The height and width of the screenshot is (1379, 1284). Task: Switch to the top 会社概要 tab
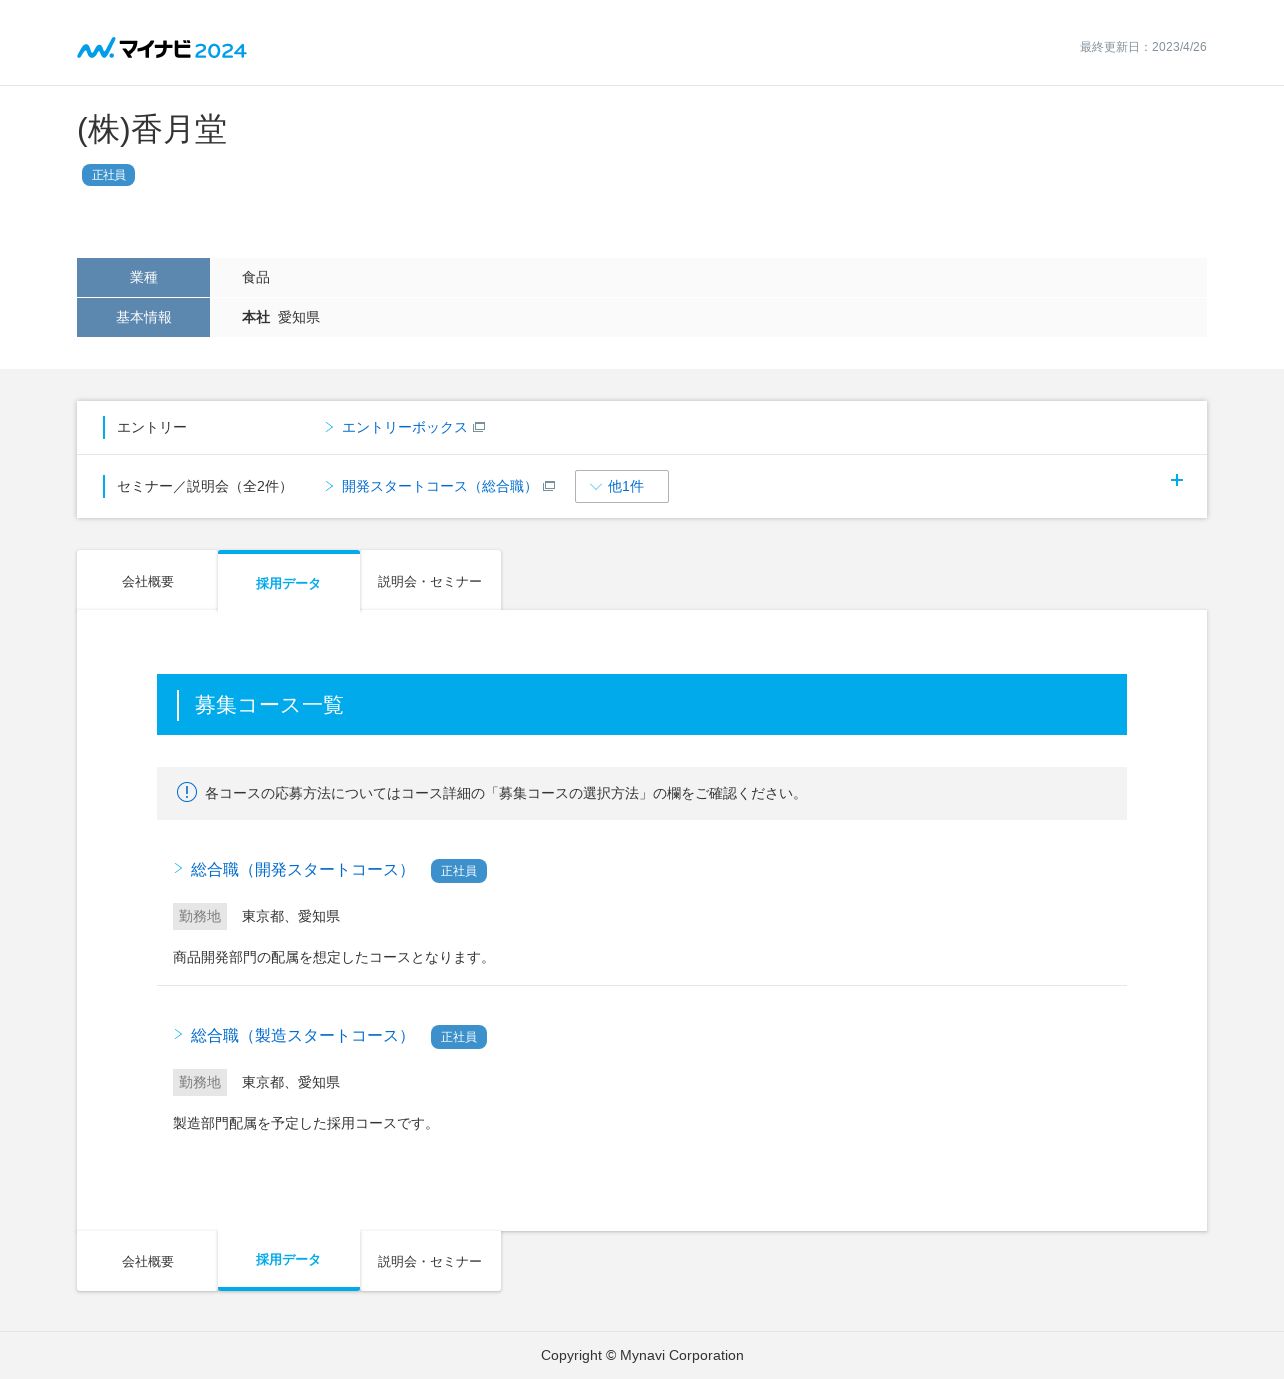(148, 581)
